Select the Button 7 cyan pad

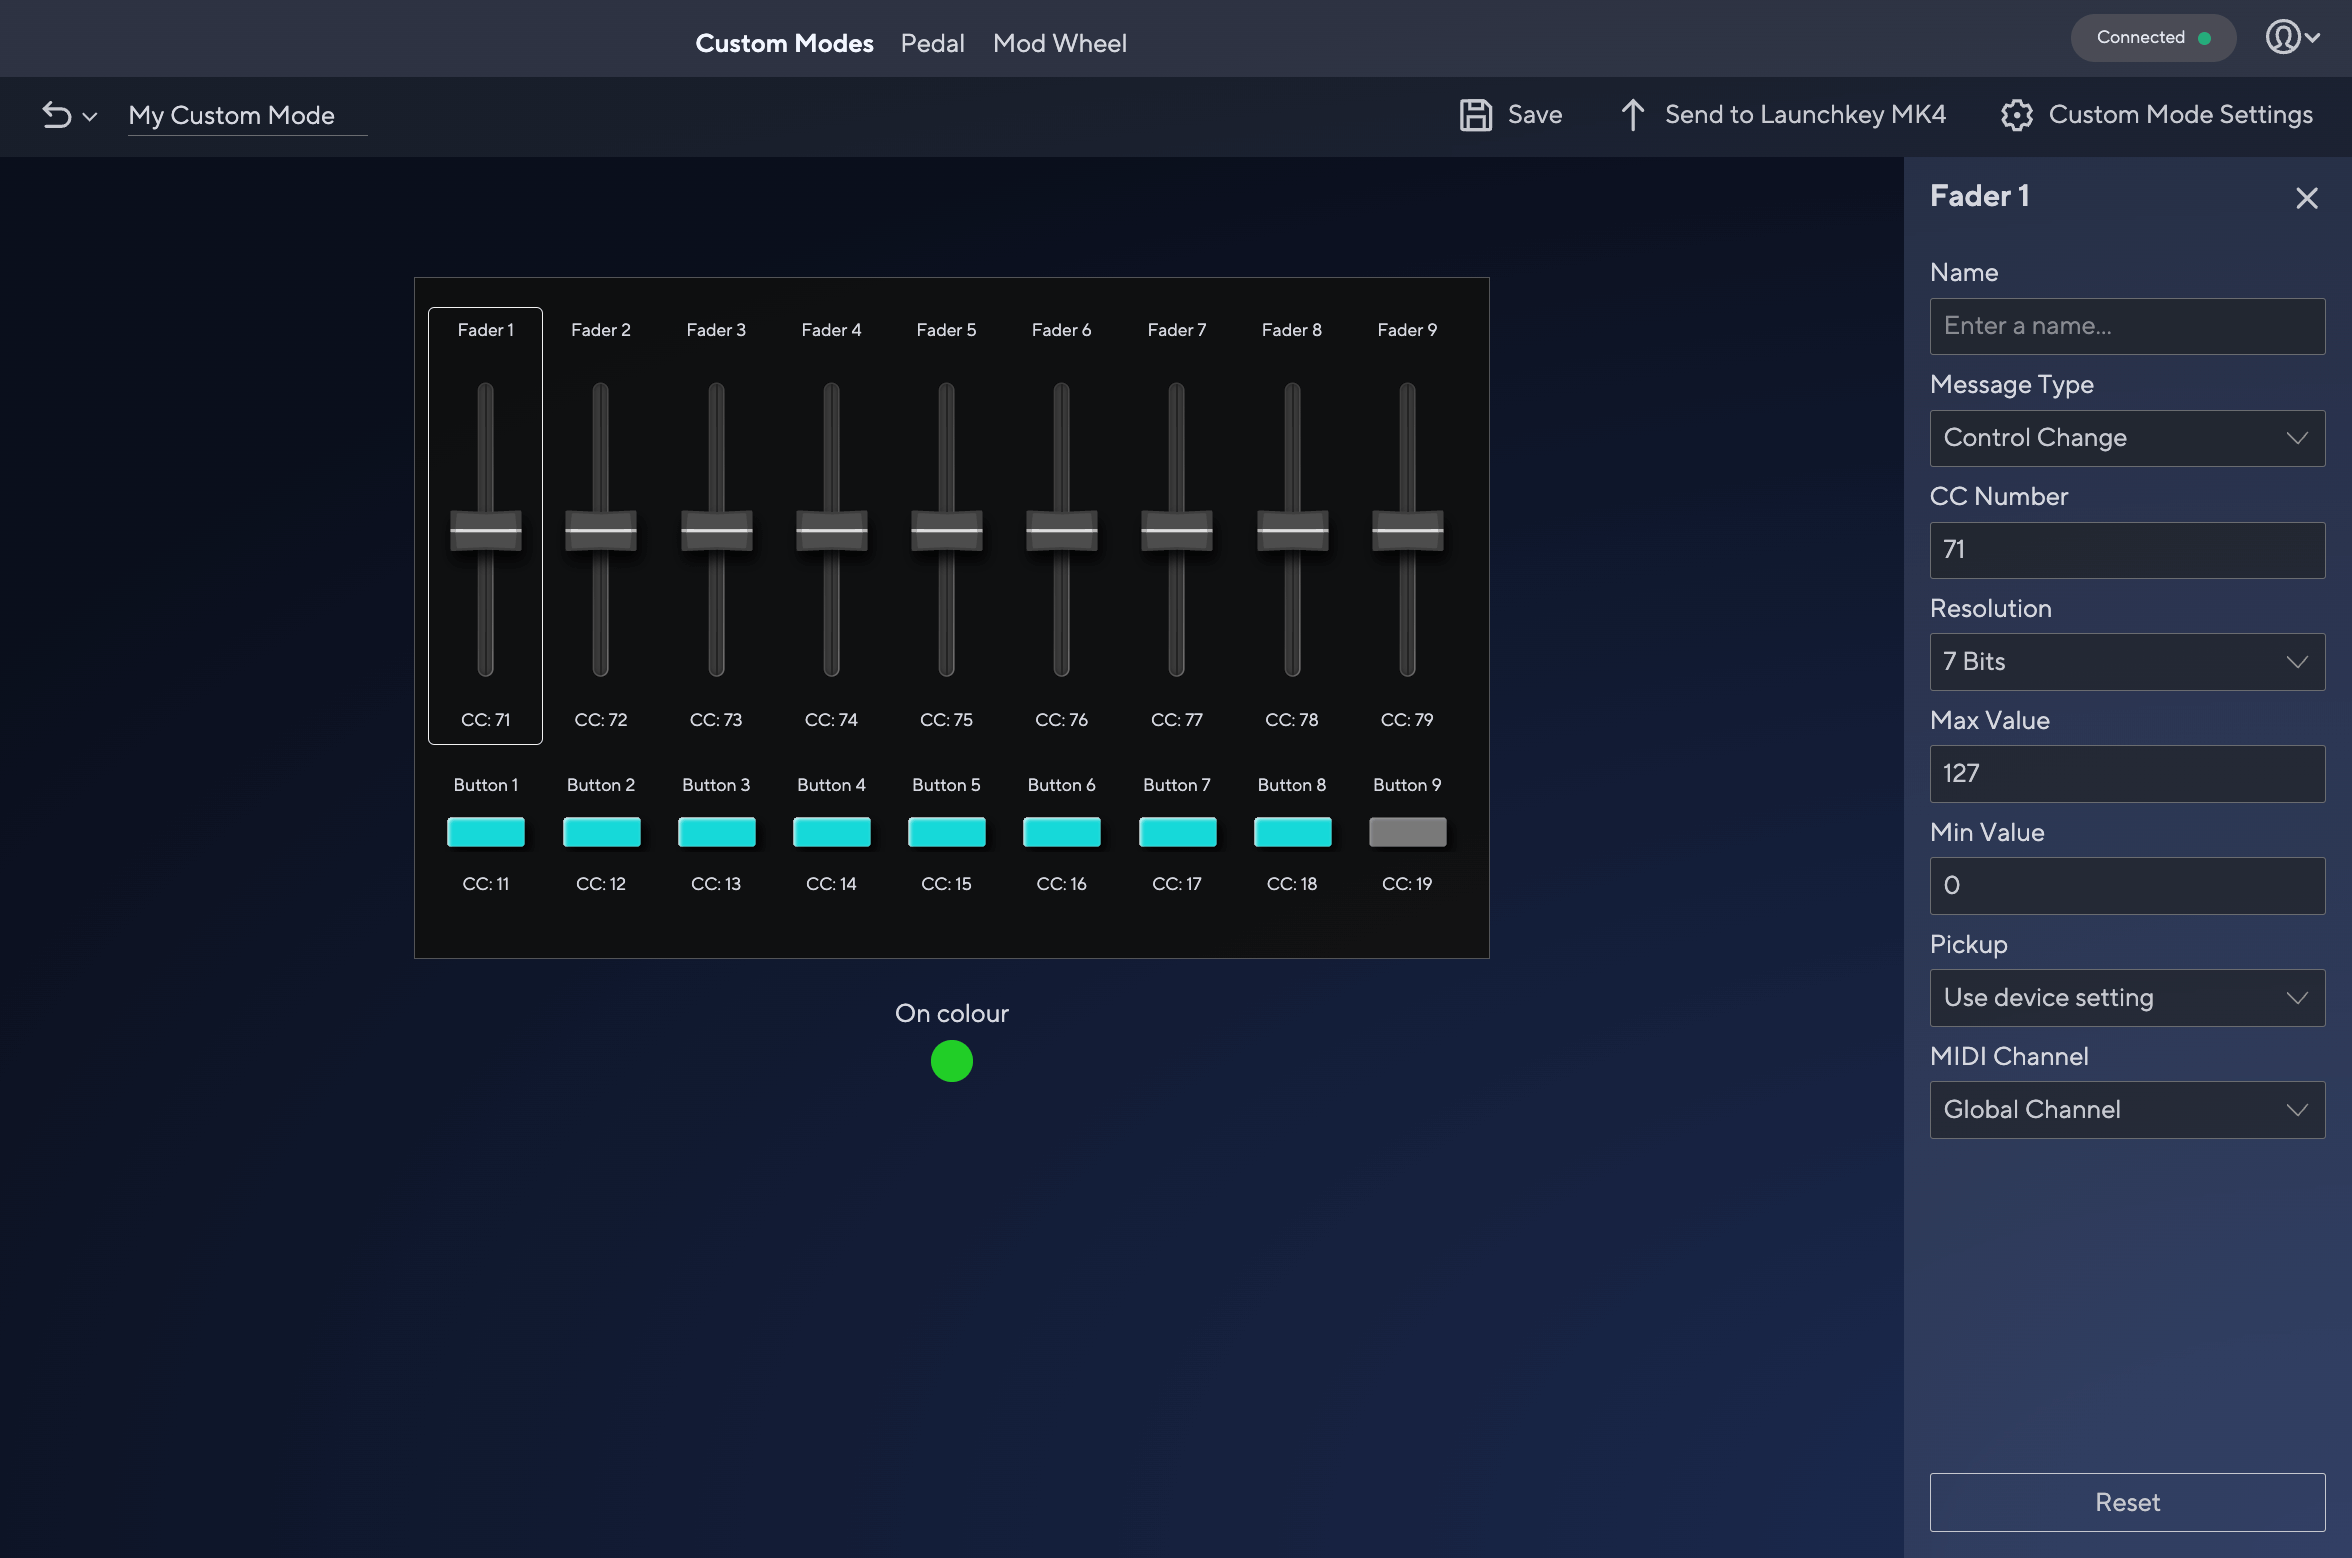pyautogui.click(x=1177, y=832)
